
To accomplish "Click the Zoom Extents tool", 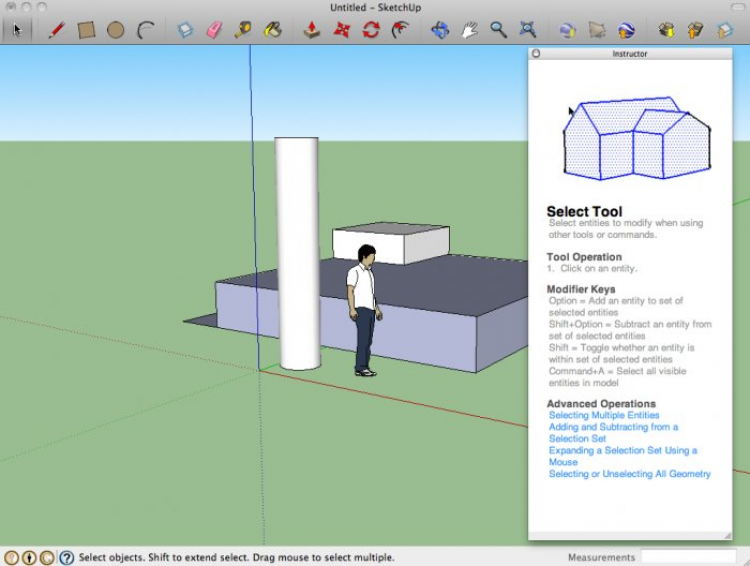I will (527, 30).
